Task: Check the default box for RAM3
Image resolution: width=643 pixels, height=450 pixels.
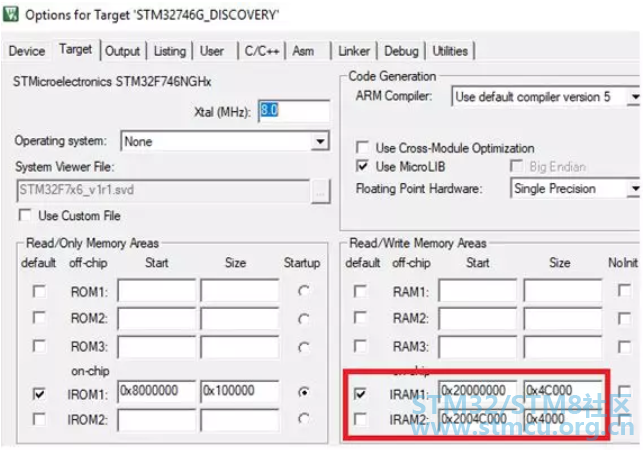Action: point(360,346)
